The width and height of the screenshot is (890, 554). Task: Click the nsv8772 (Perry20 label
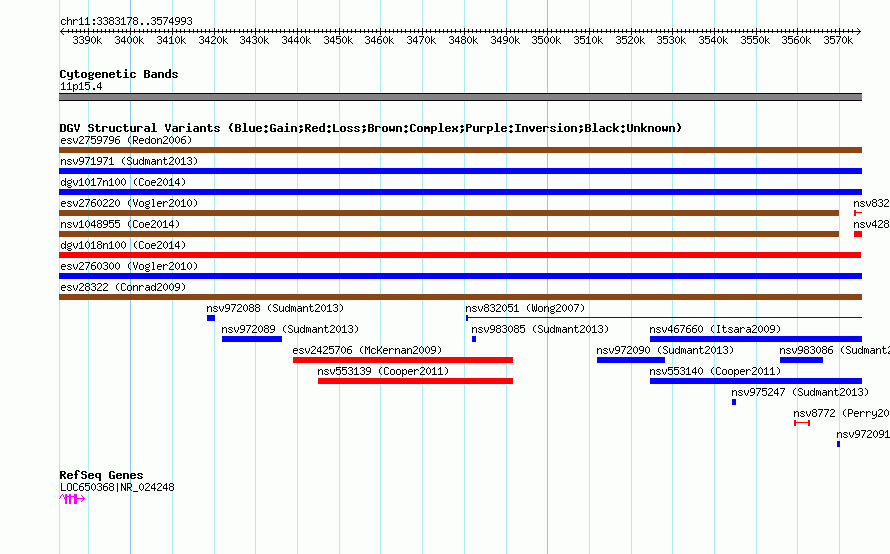(x=841, y=413)
